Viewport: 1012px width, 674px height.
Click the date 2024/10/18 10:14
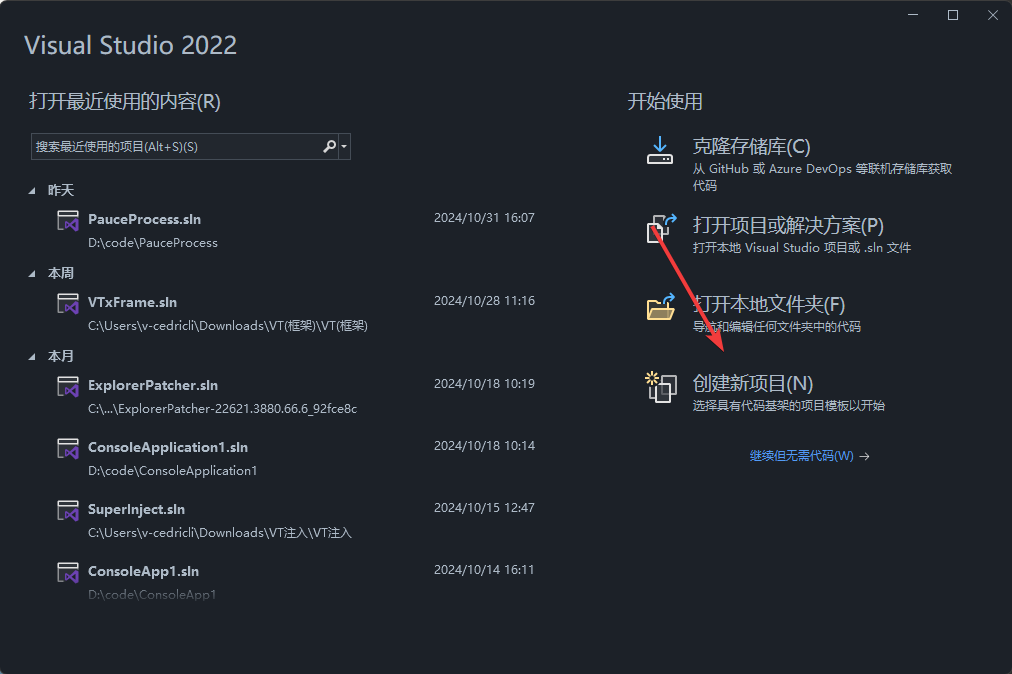(484, 445)
